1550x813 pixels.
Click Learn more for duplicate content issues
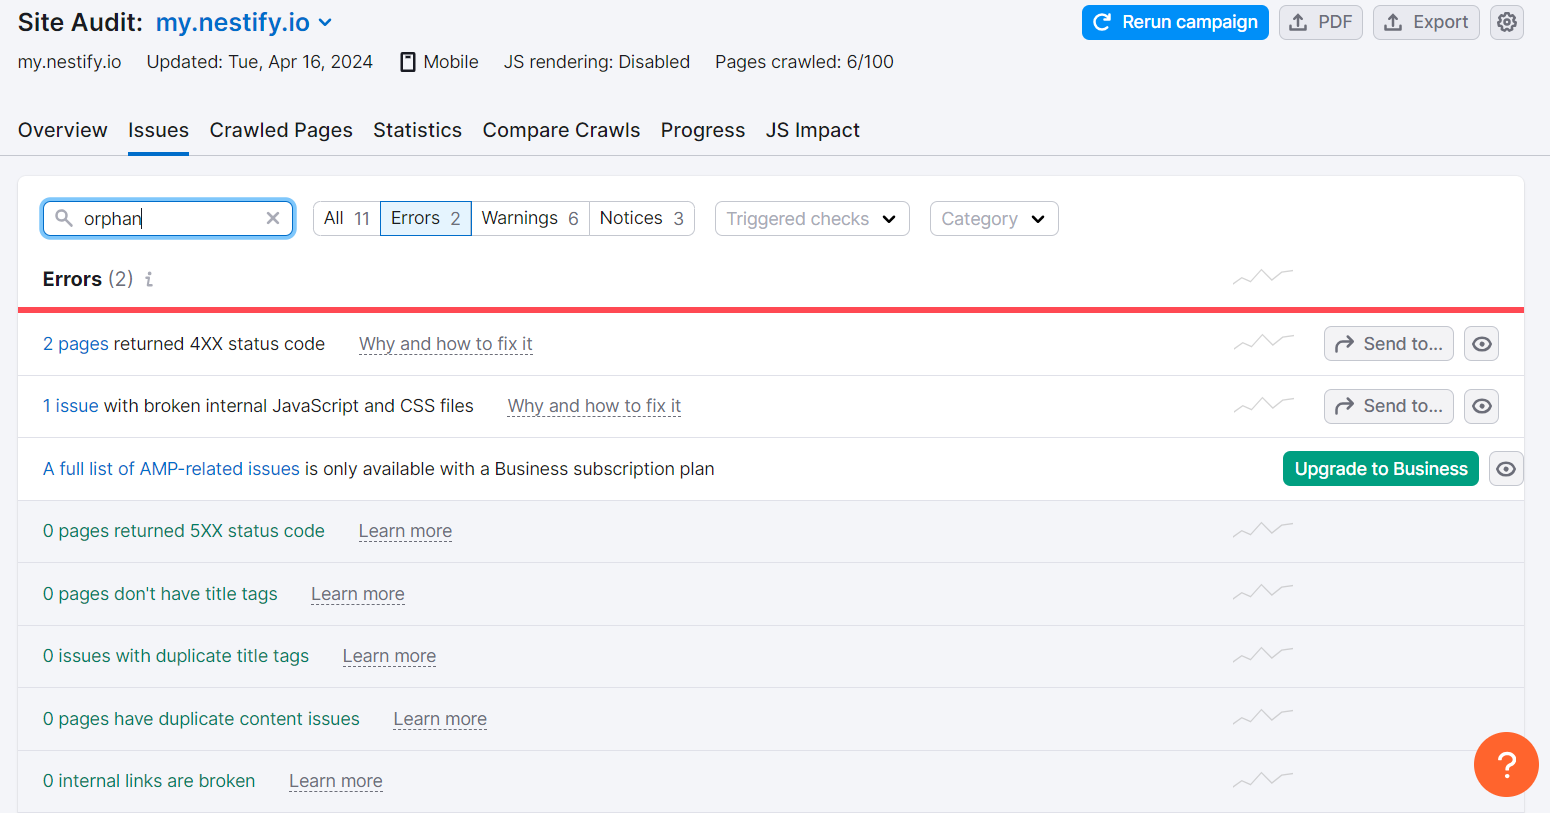pyautogui.click(x=440, y=719)
